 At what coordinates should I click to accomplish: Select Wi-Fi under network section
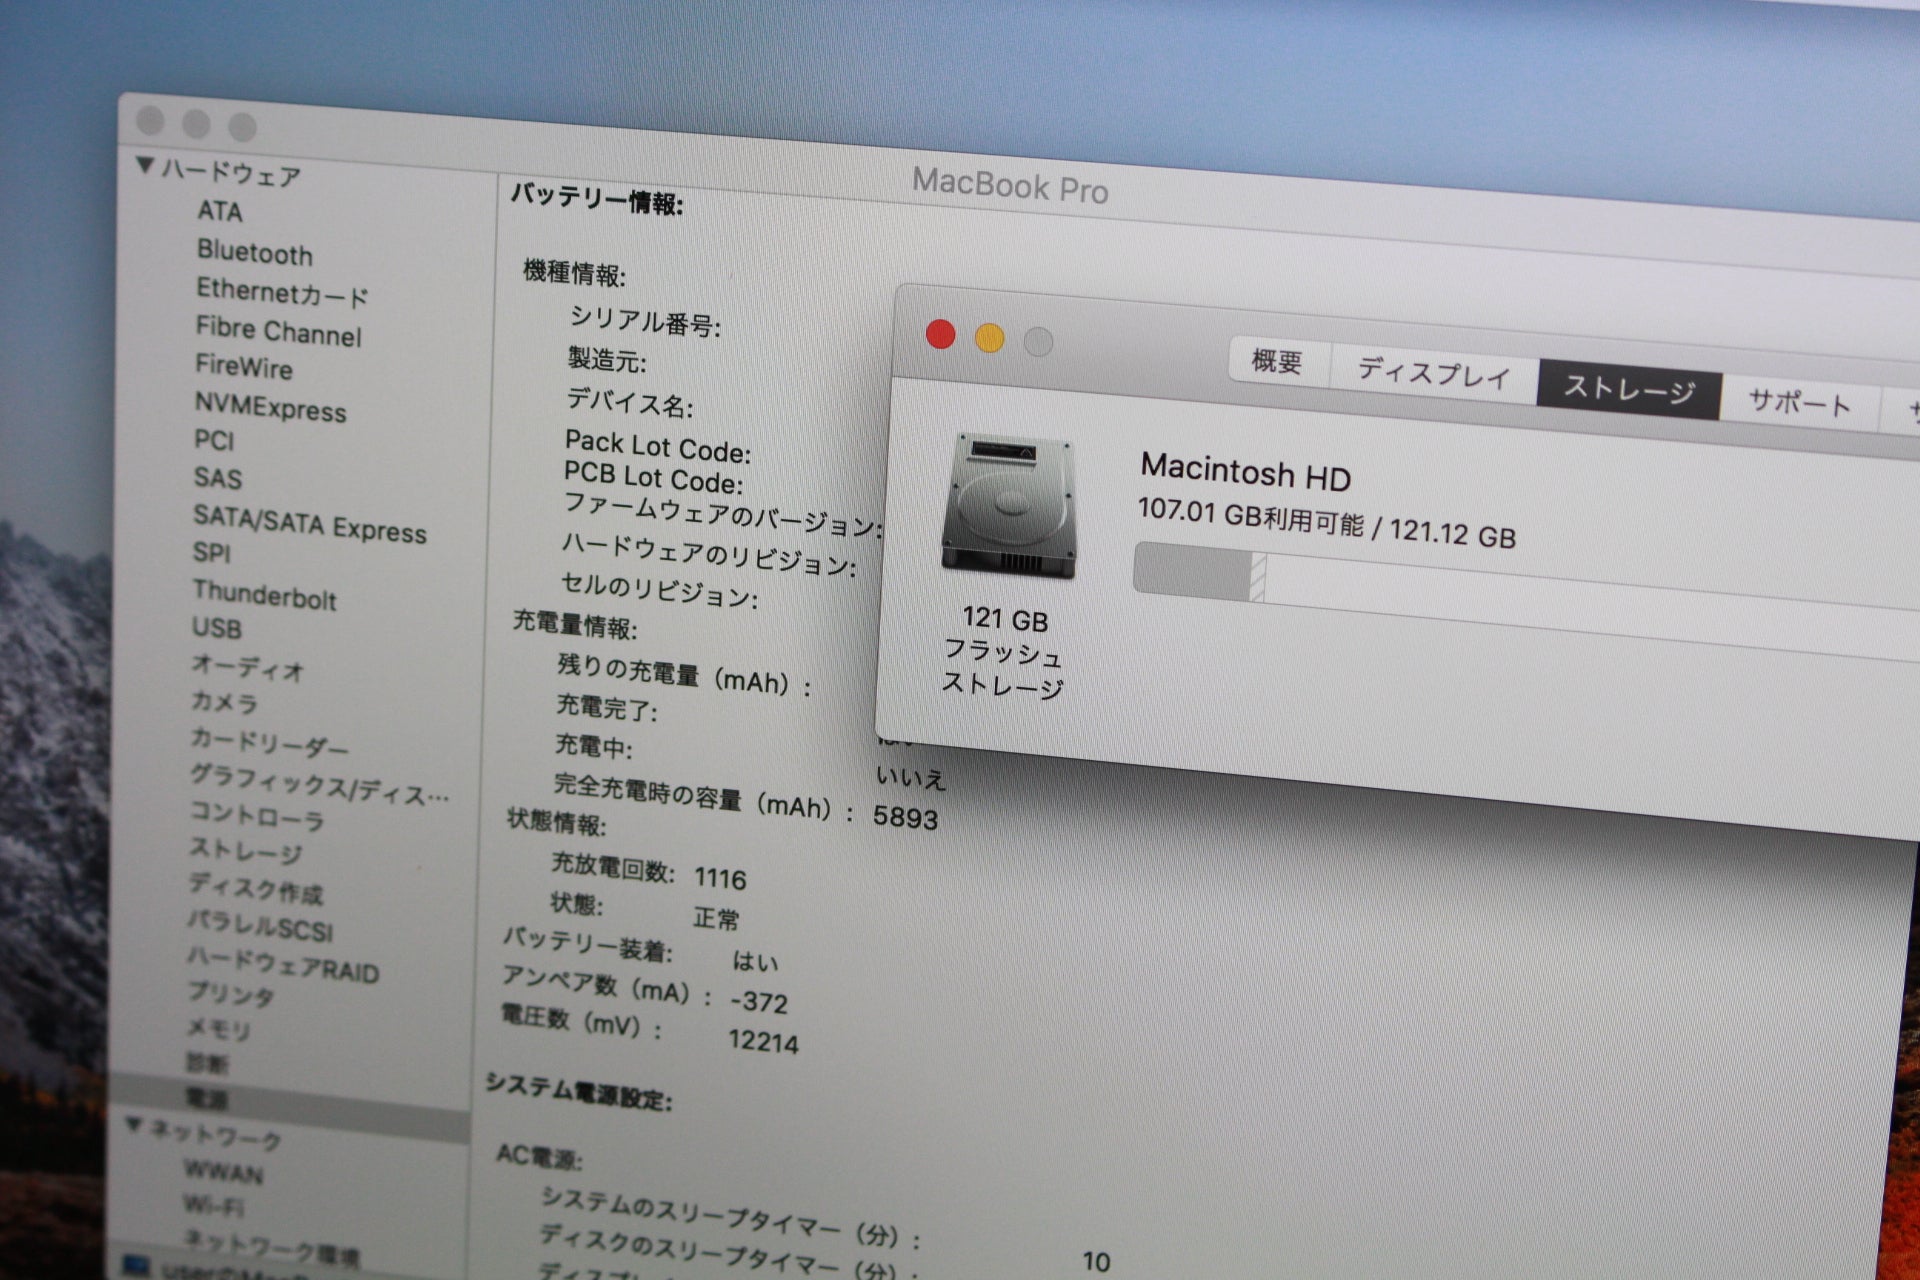(x=213, y=1204)
